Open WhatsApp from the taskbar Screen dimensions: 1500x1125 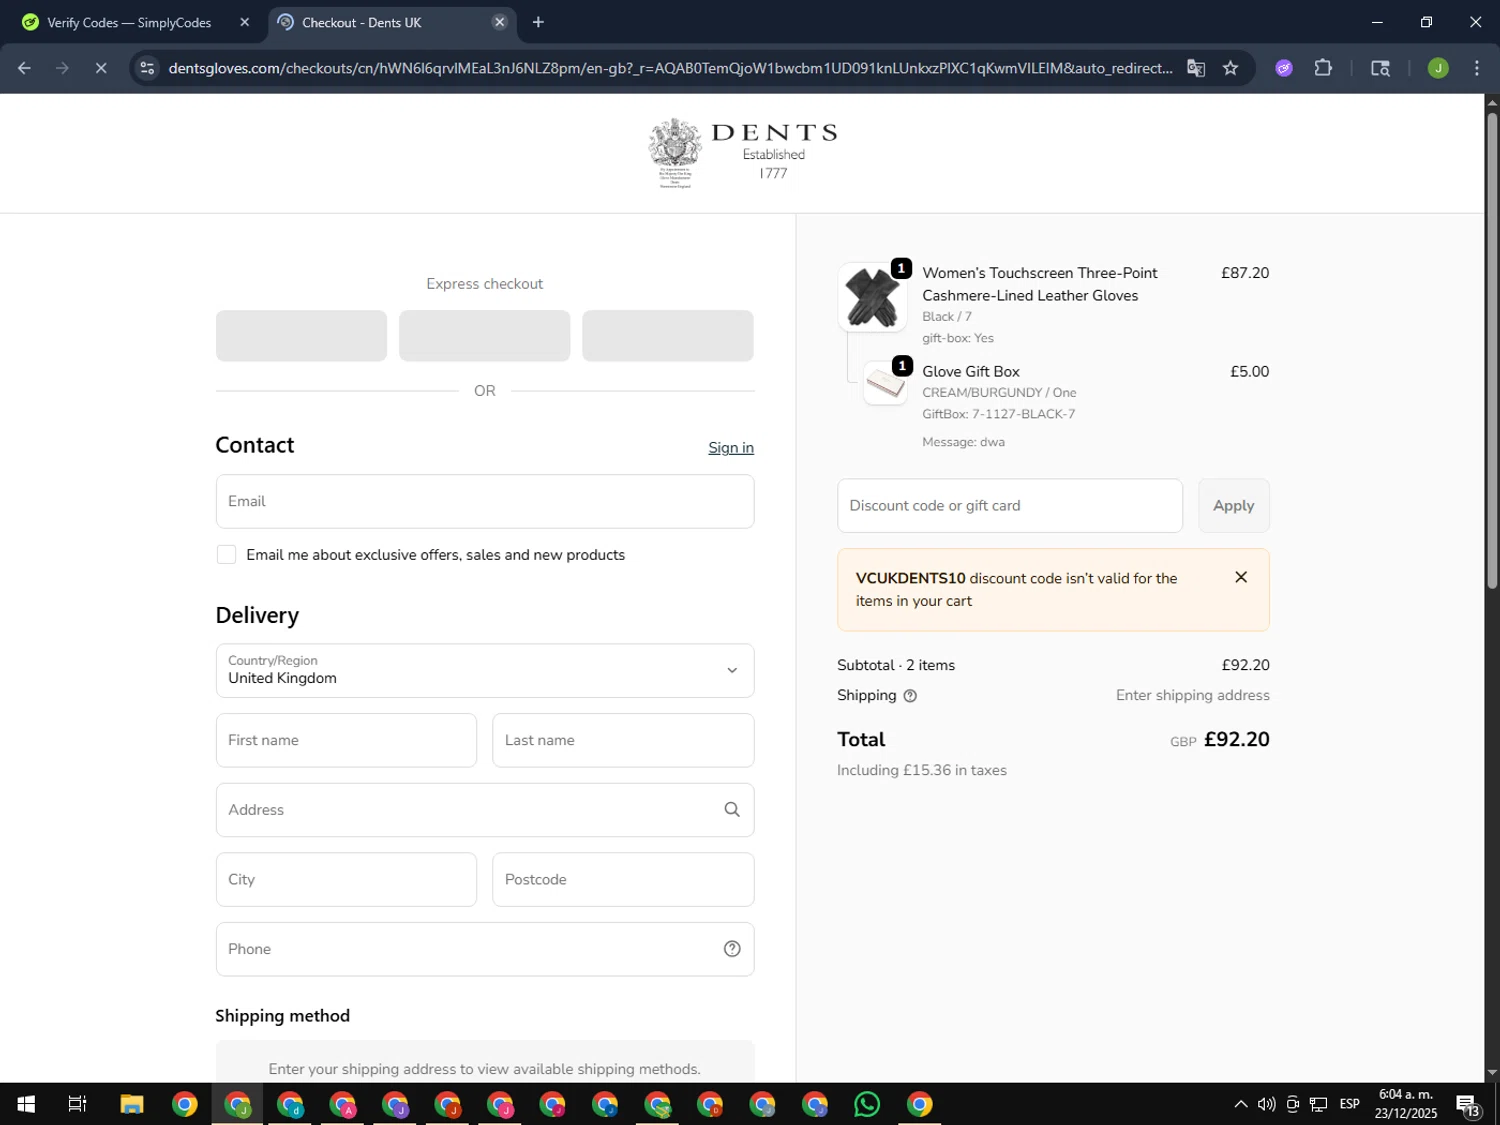pyautogui.click(x=867, y=1104)
